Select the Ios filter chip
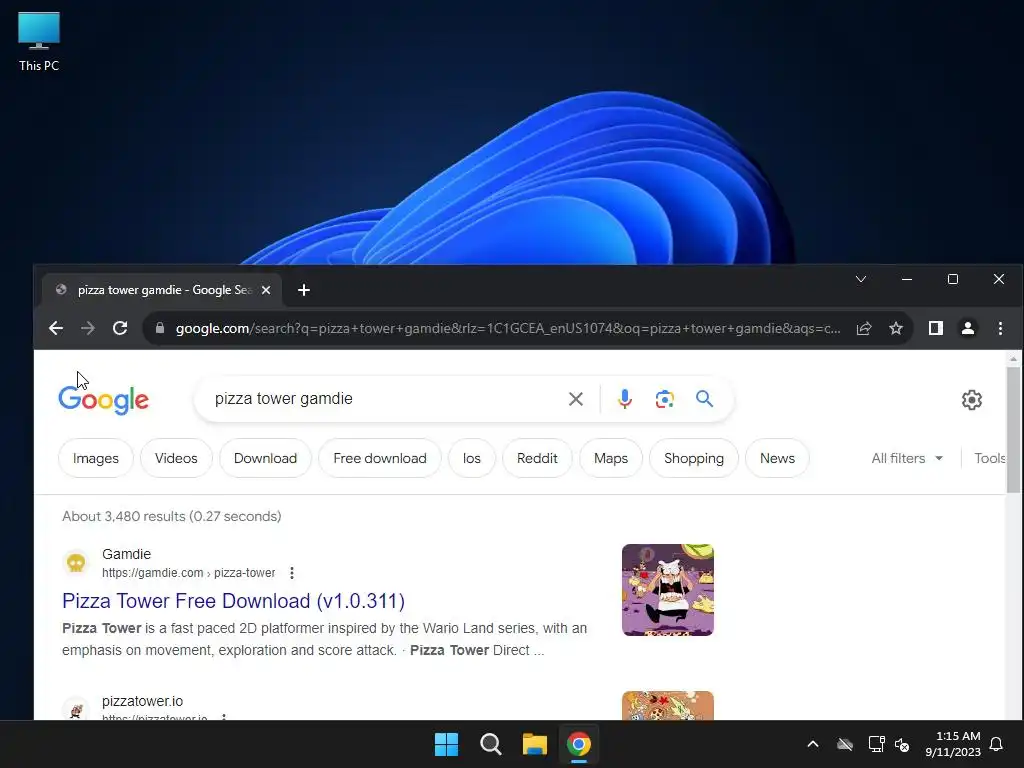Image resolution: width=1024 pixels, height=768 pixels. coord(472,458)
